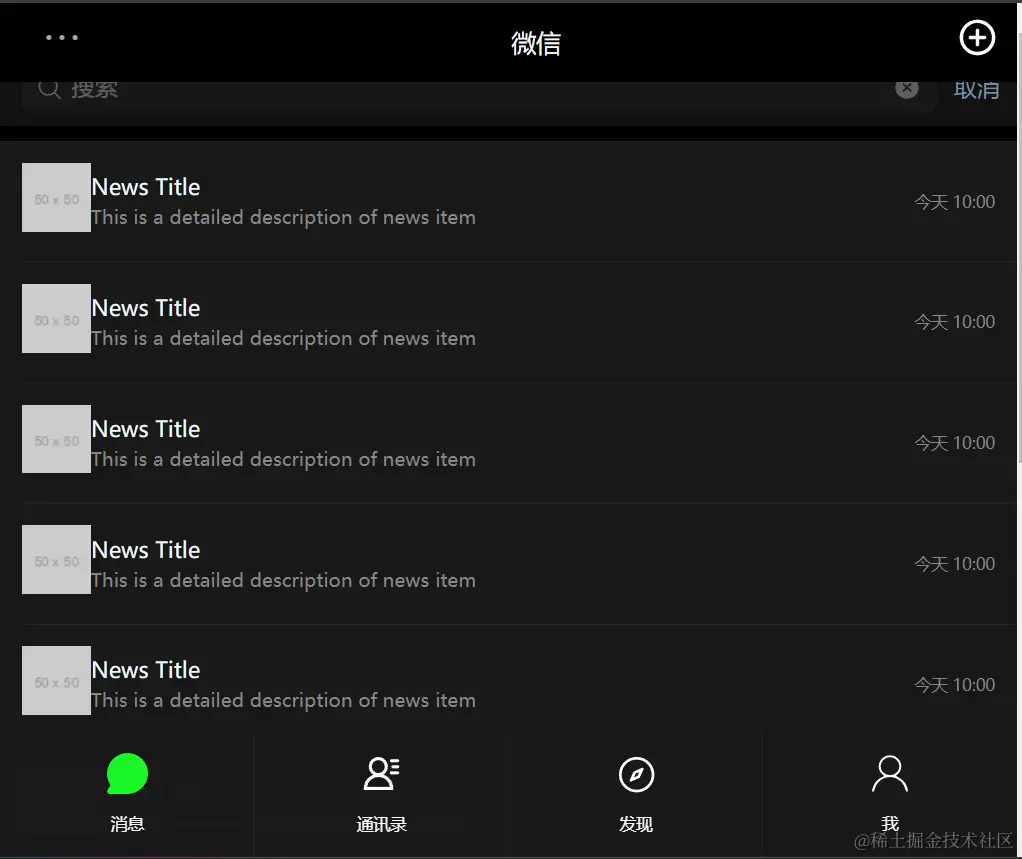Select the third News Title heading
The height and width of the screenshot is (859, 1022).
[x=145, y=429]
